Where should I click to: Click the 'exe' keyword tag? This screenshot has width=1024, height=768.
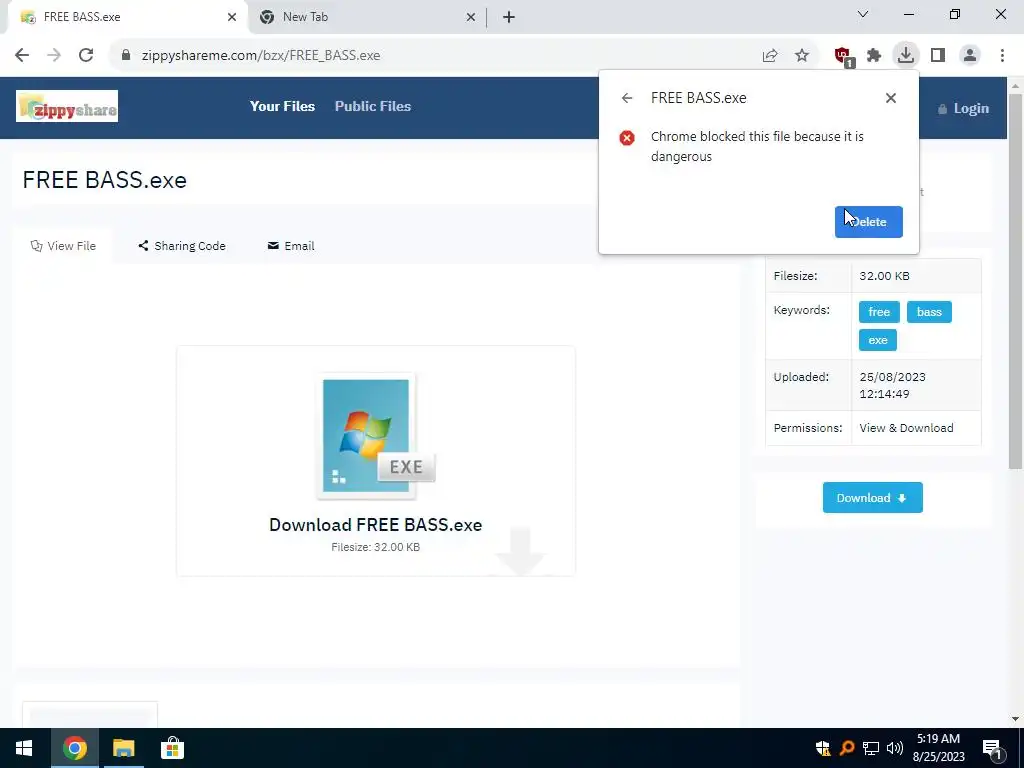[878, 340]
